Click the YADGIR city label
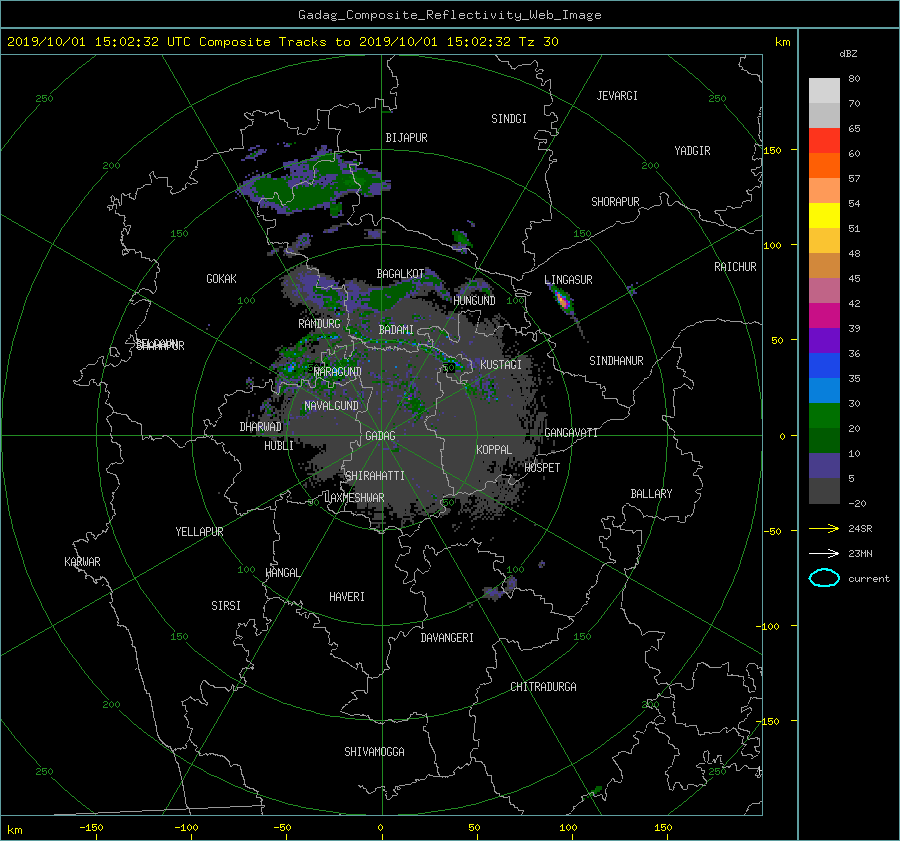900x841 pixels. click(692, 151)
